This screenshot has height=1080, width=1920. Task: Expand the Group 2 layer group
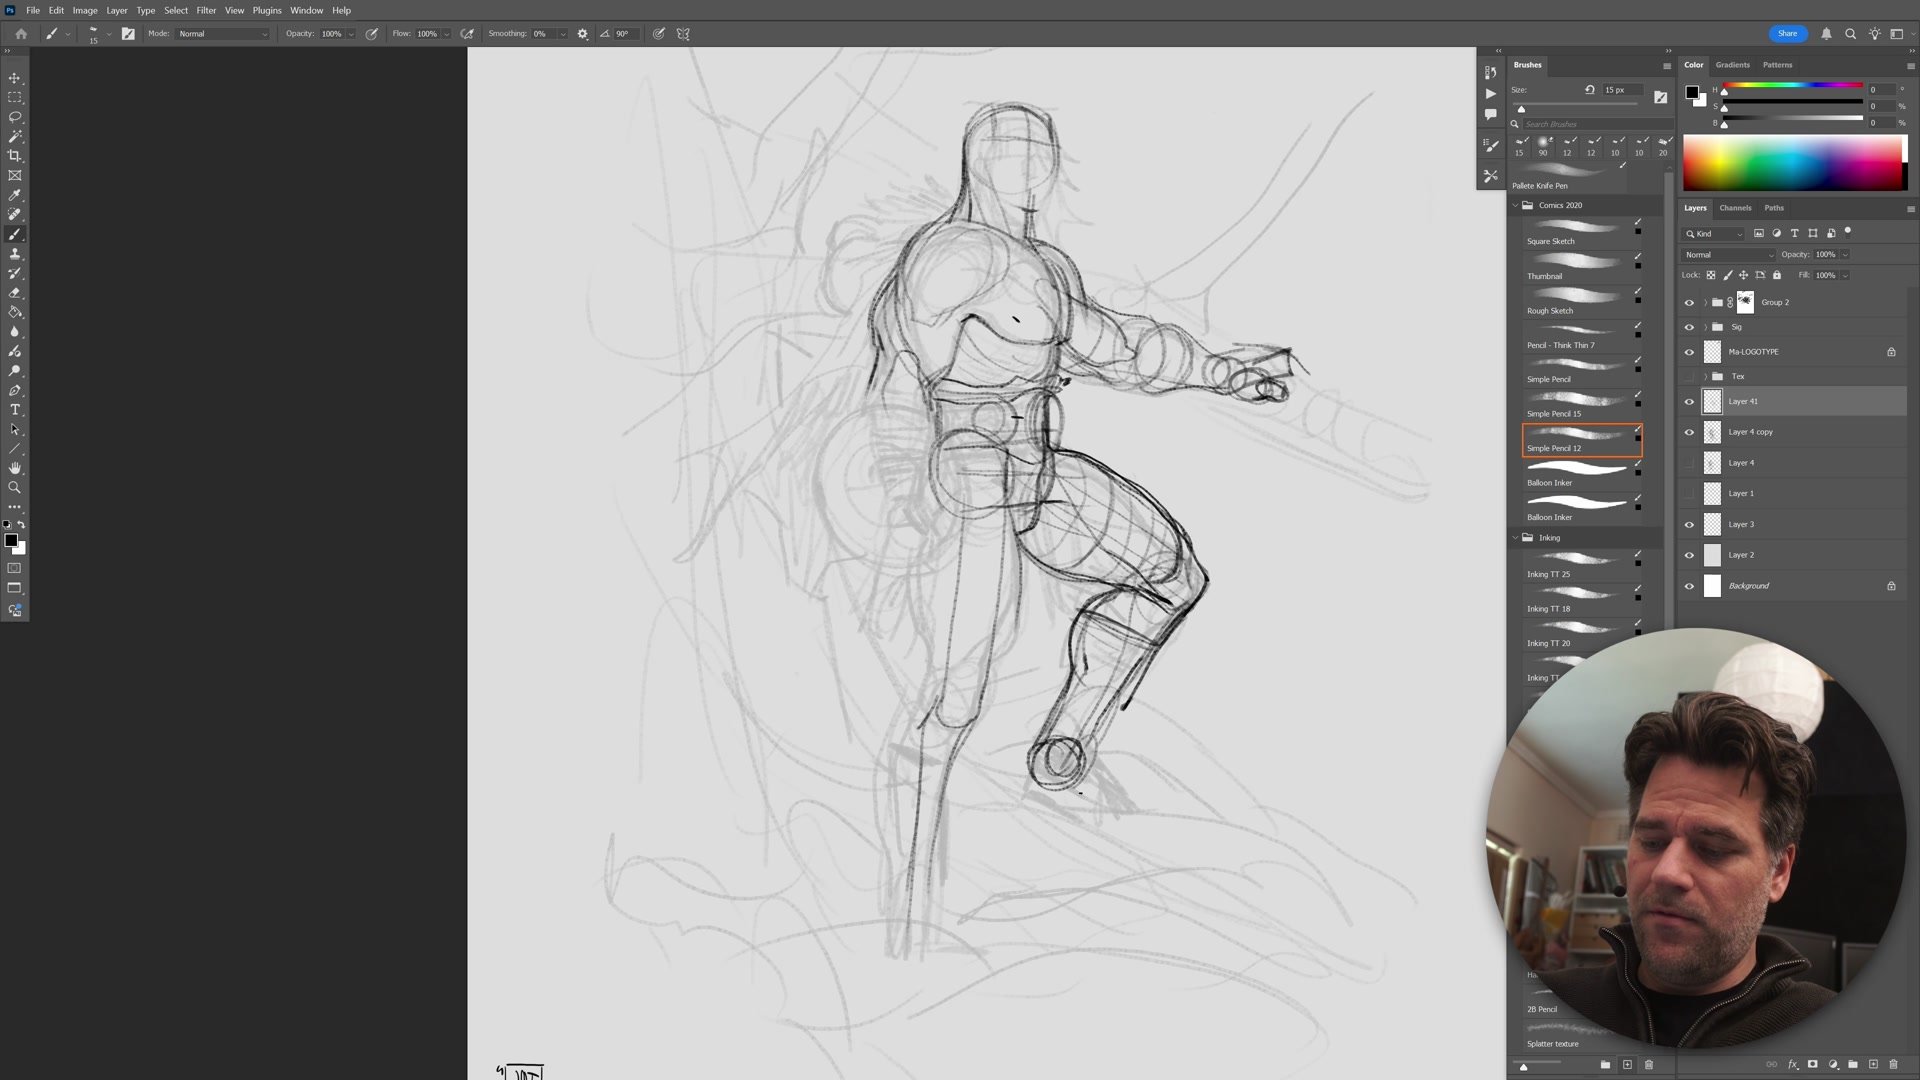(x=1705, y=302)
